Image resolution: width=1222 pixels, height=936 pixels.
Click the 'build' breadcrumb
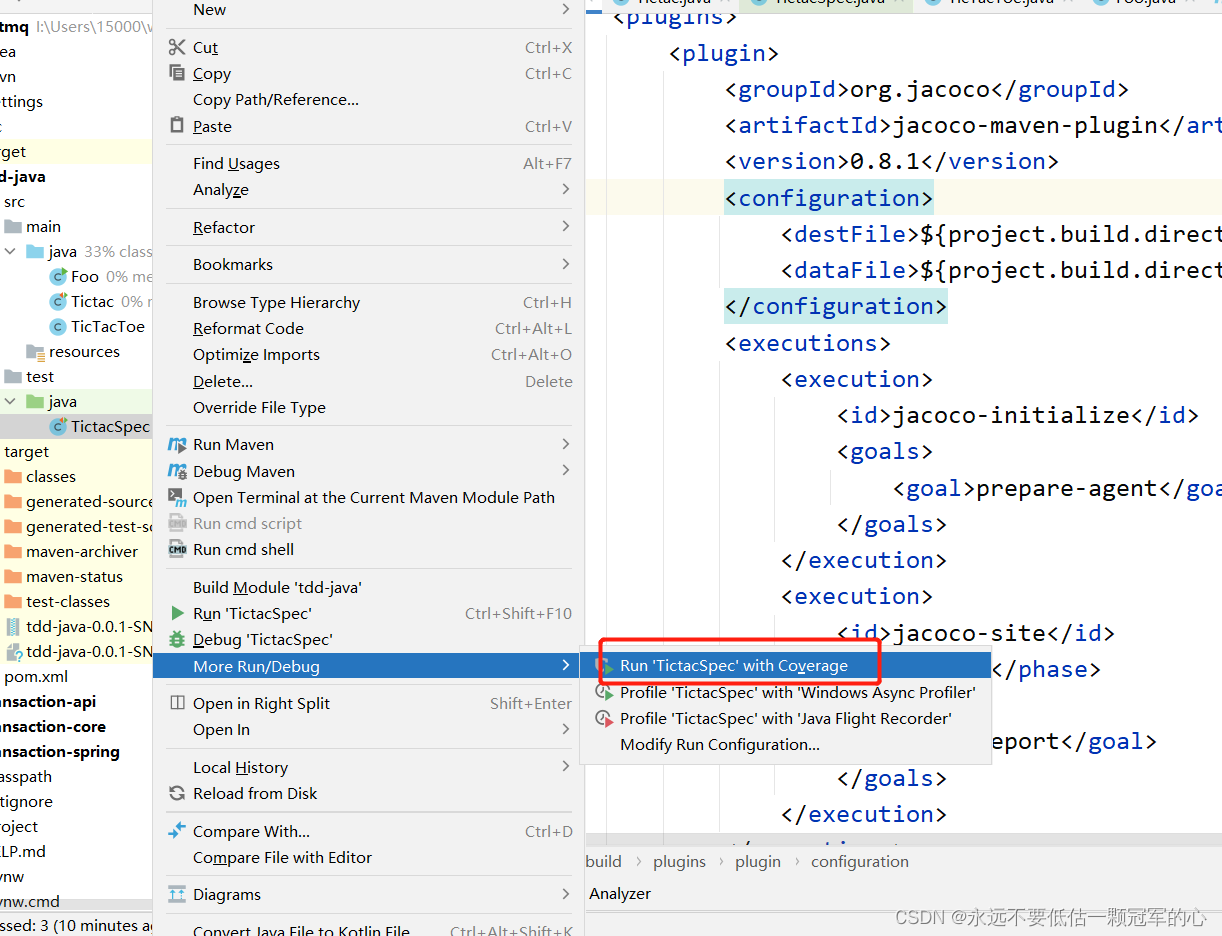click(604, 861)
